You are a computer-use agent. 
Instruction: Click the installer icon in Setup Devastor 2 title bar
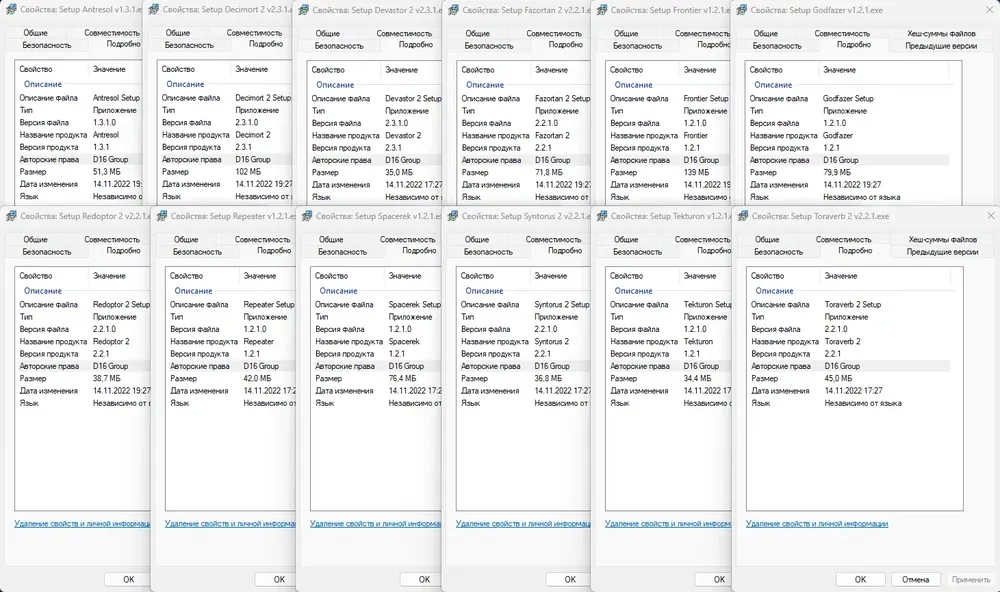coord(304,10)
